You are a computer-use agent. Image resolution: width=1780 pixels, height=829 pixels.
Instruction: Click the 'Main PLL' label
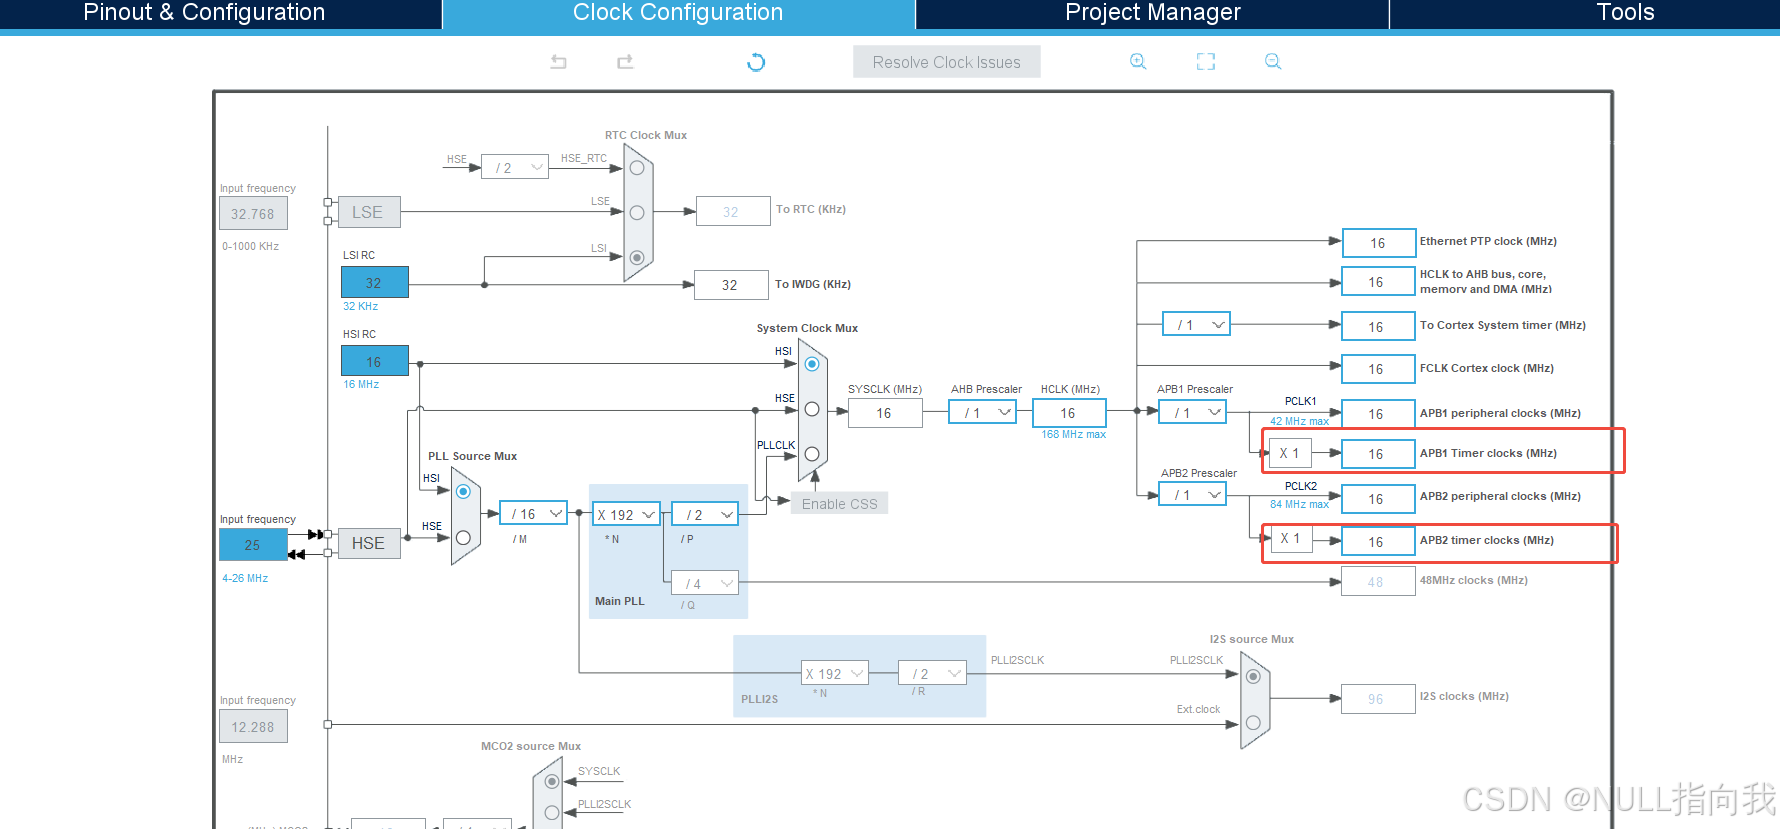click(x=619, y=601)
